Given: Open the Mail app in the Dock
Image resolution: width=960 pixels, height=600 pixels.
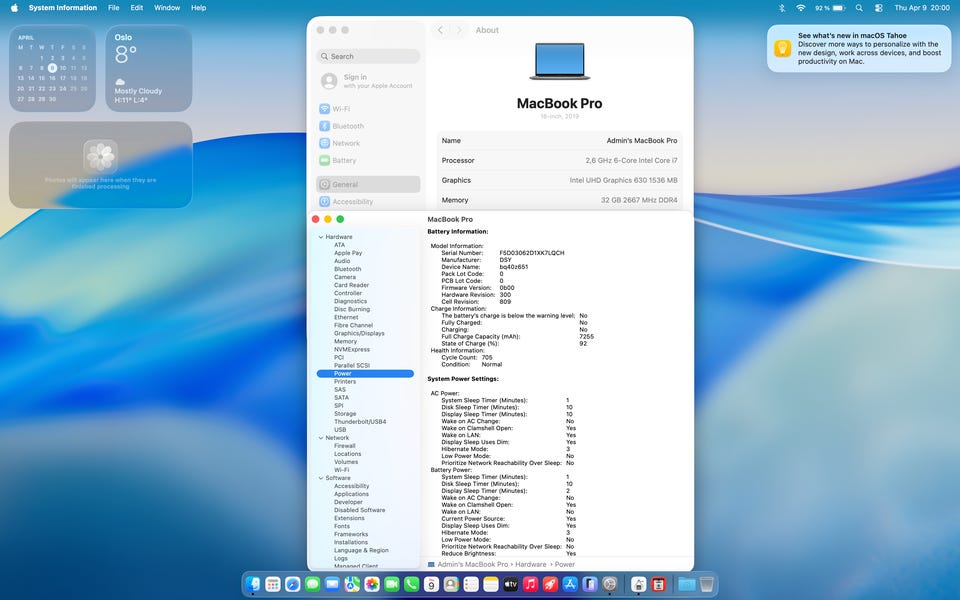Looking at the screenshot, I should click(332, 584).
